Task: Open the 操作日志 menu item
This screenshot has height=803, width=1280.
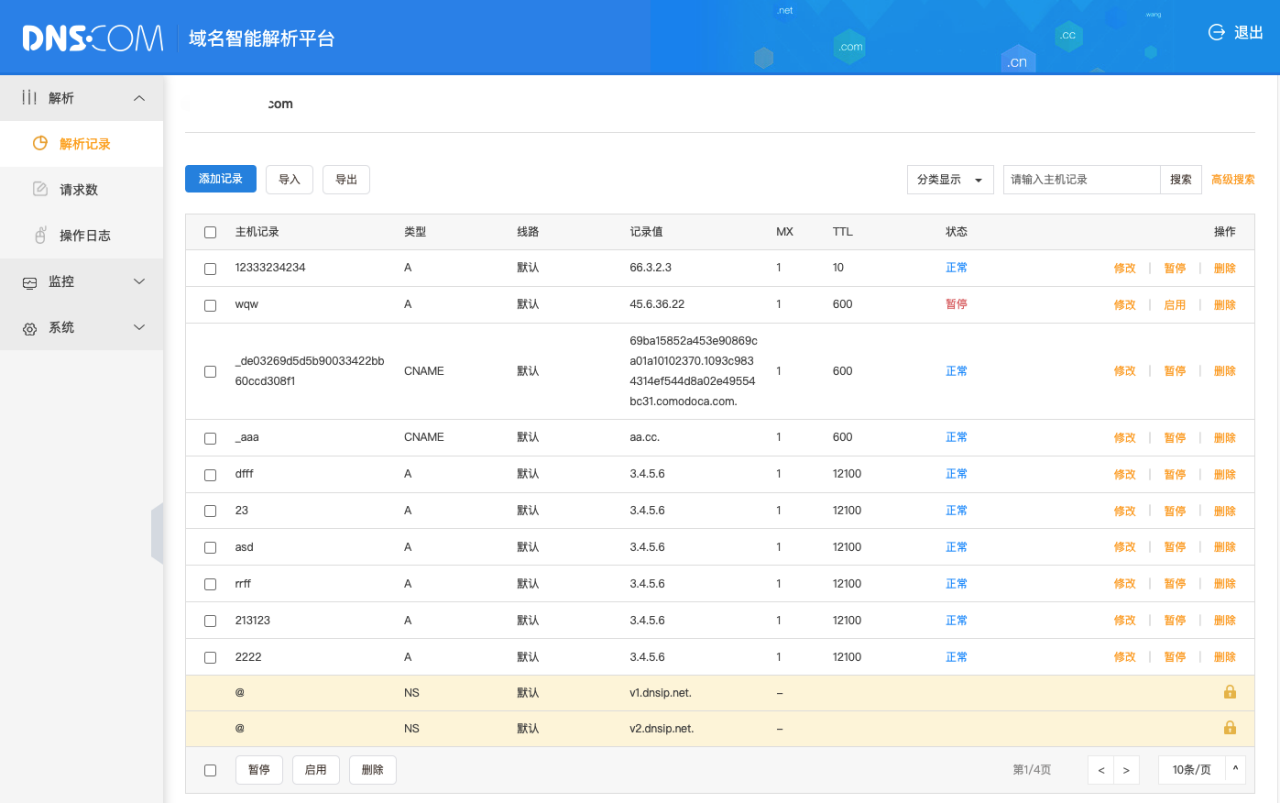Action: point(85,236)
